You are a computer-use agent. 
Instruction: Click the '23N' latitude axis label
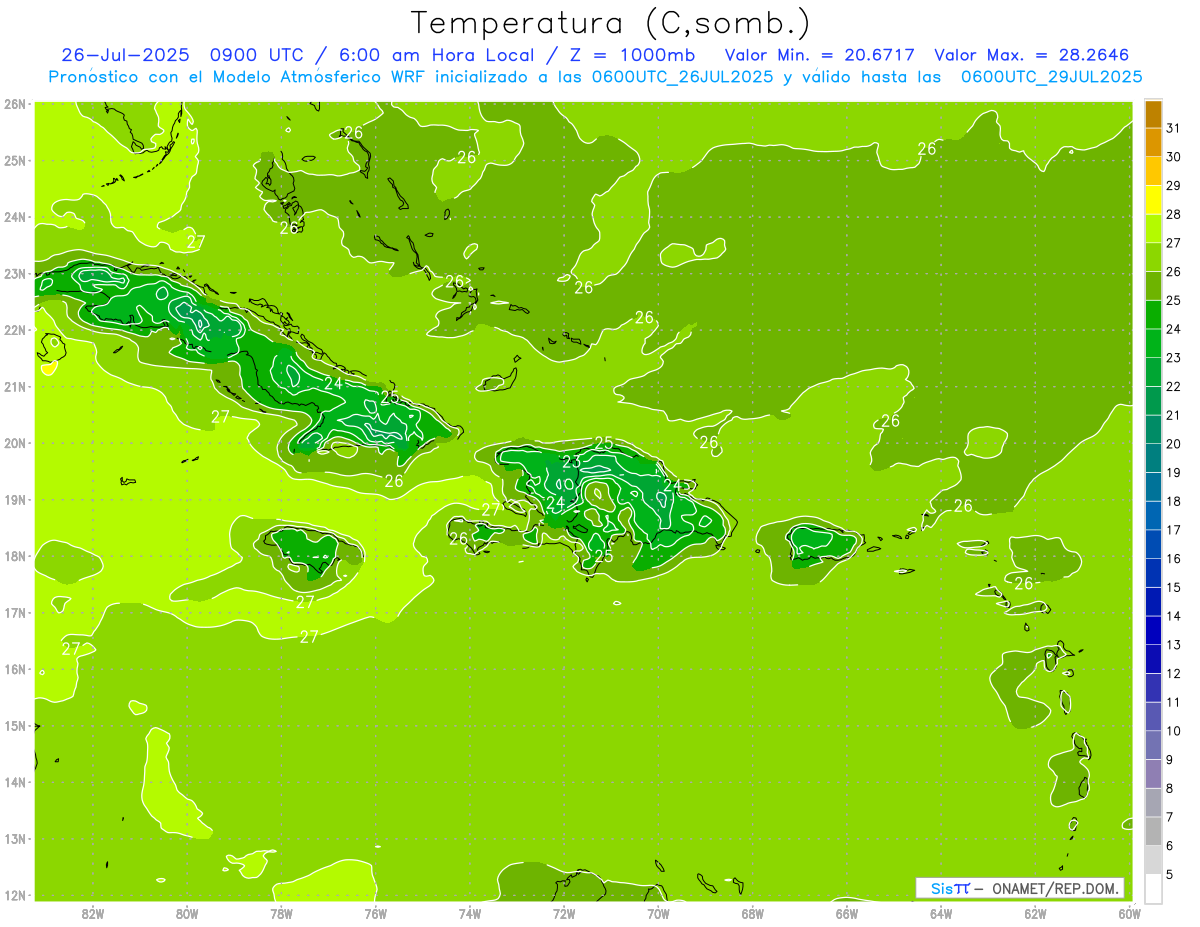coord(15,273)
